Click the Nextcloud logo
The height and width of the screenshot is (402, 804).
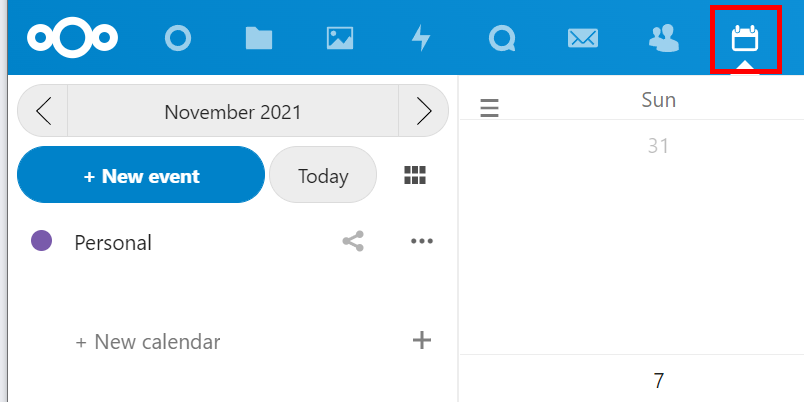73,38
